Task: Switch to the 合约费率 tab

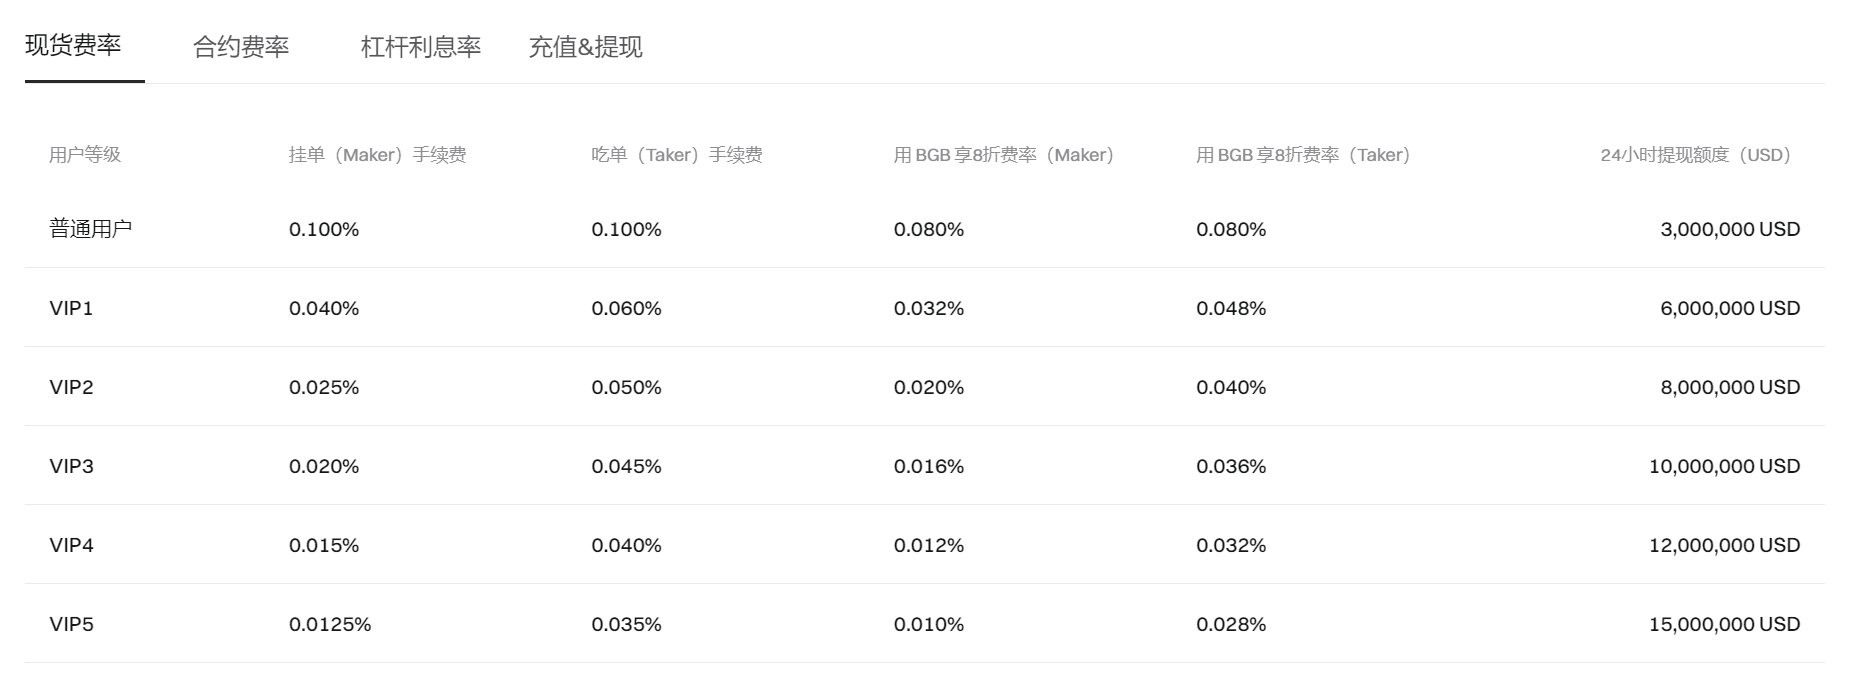Action: pyautogui.click(x=241, y=47)
